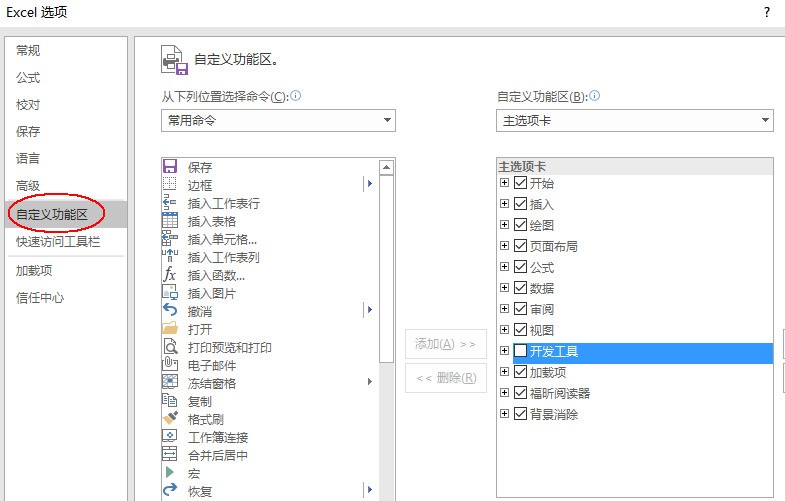The image size is (785, 501).
Task: Open the 常规 options category
Action: [x=28, y=51]
